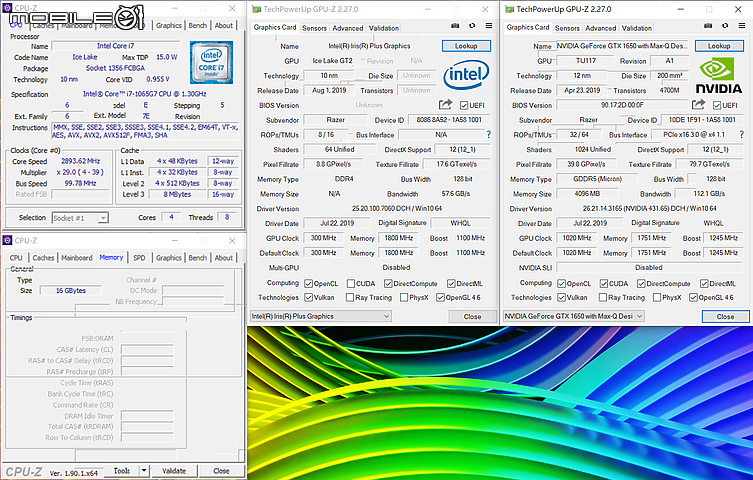Toggle Vulkan checkbox in Intel GPU-Z

click(x=309, y=298)
